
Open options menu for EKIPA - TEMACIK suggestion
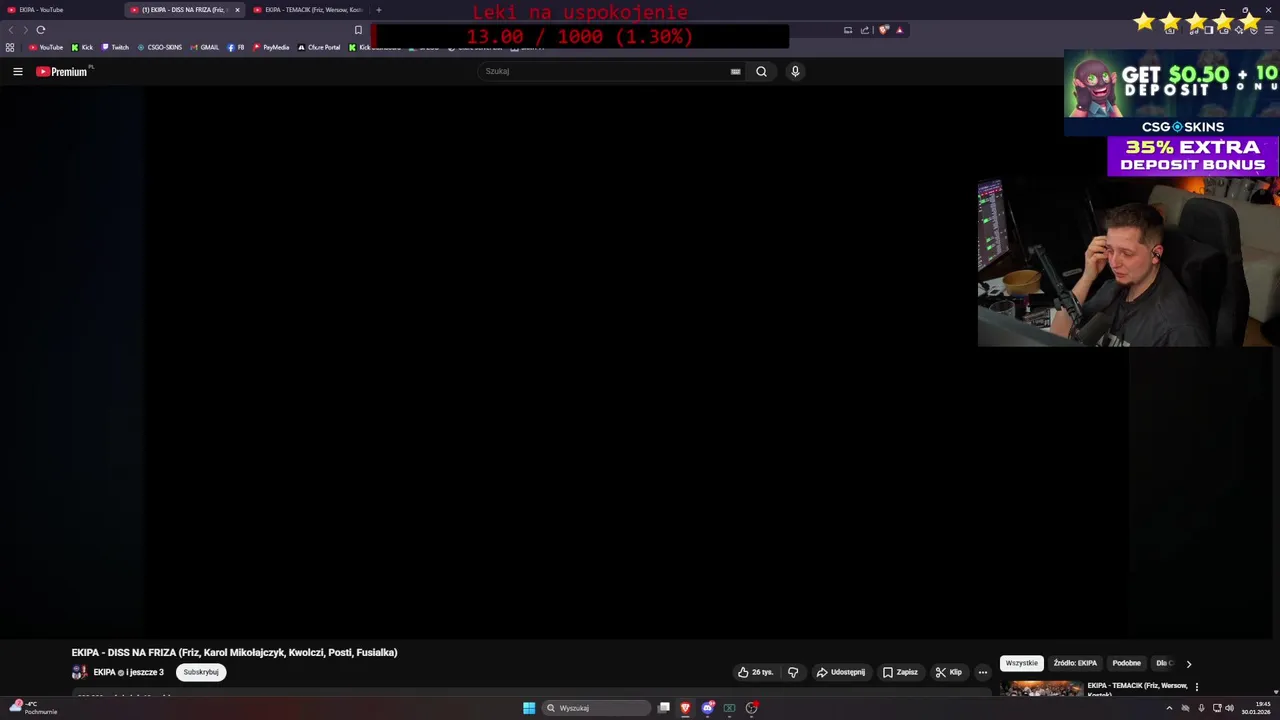point(1196,687)
